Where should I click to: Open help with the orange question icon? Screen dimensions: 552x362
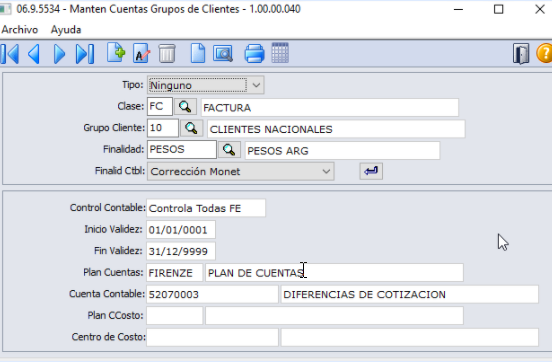544,54
